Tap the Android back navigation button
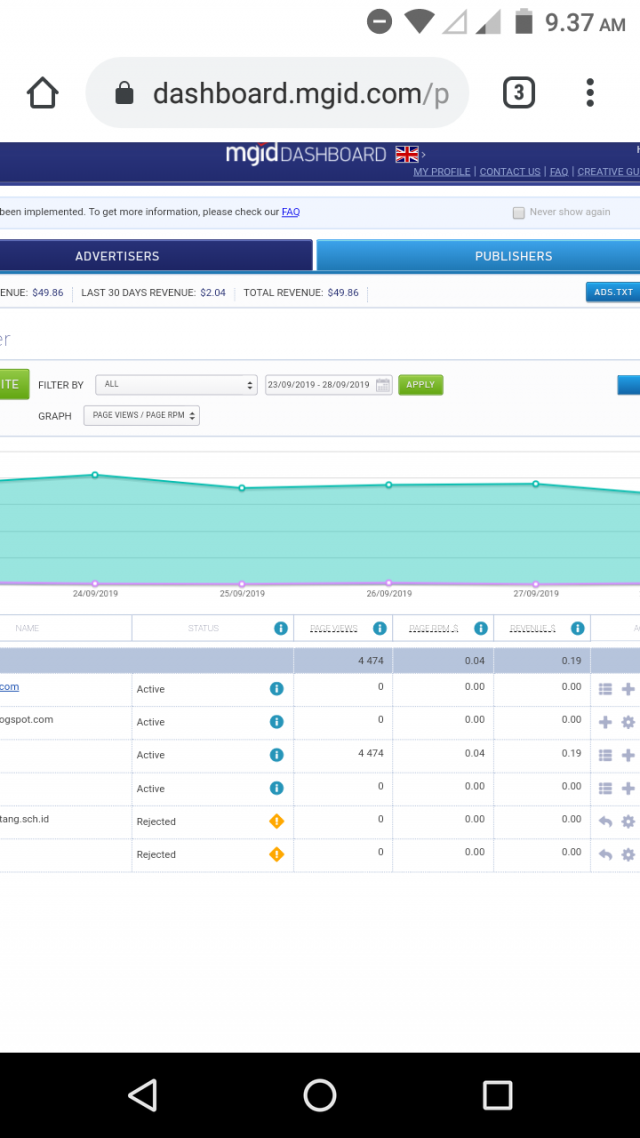Image resolution: width=640 pixels, height=1138 pixels. coord(143,1094)
